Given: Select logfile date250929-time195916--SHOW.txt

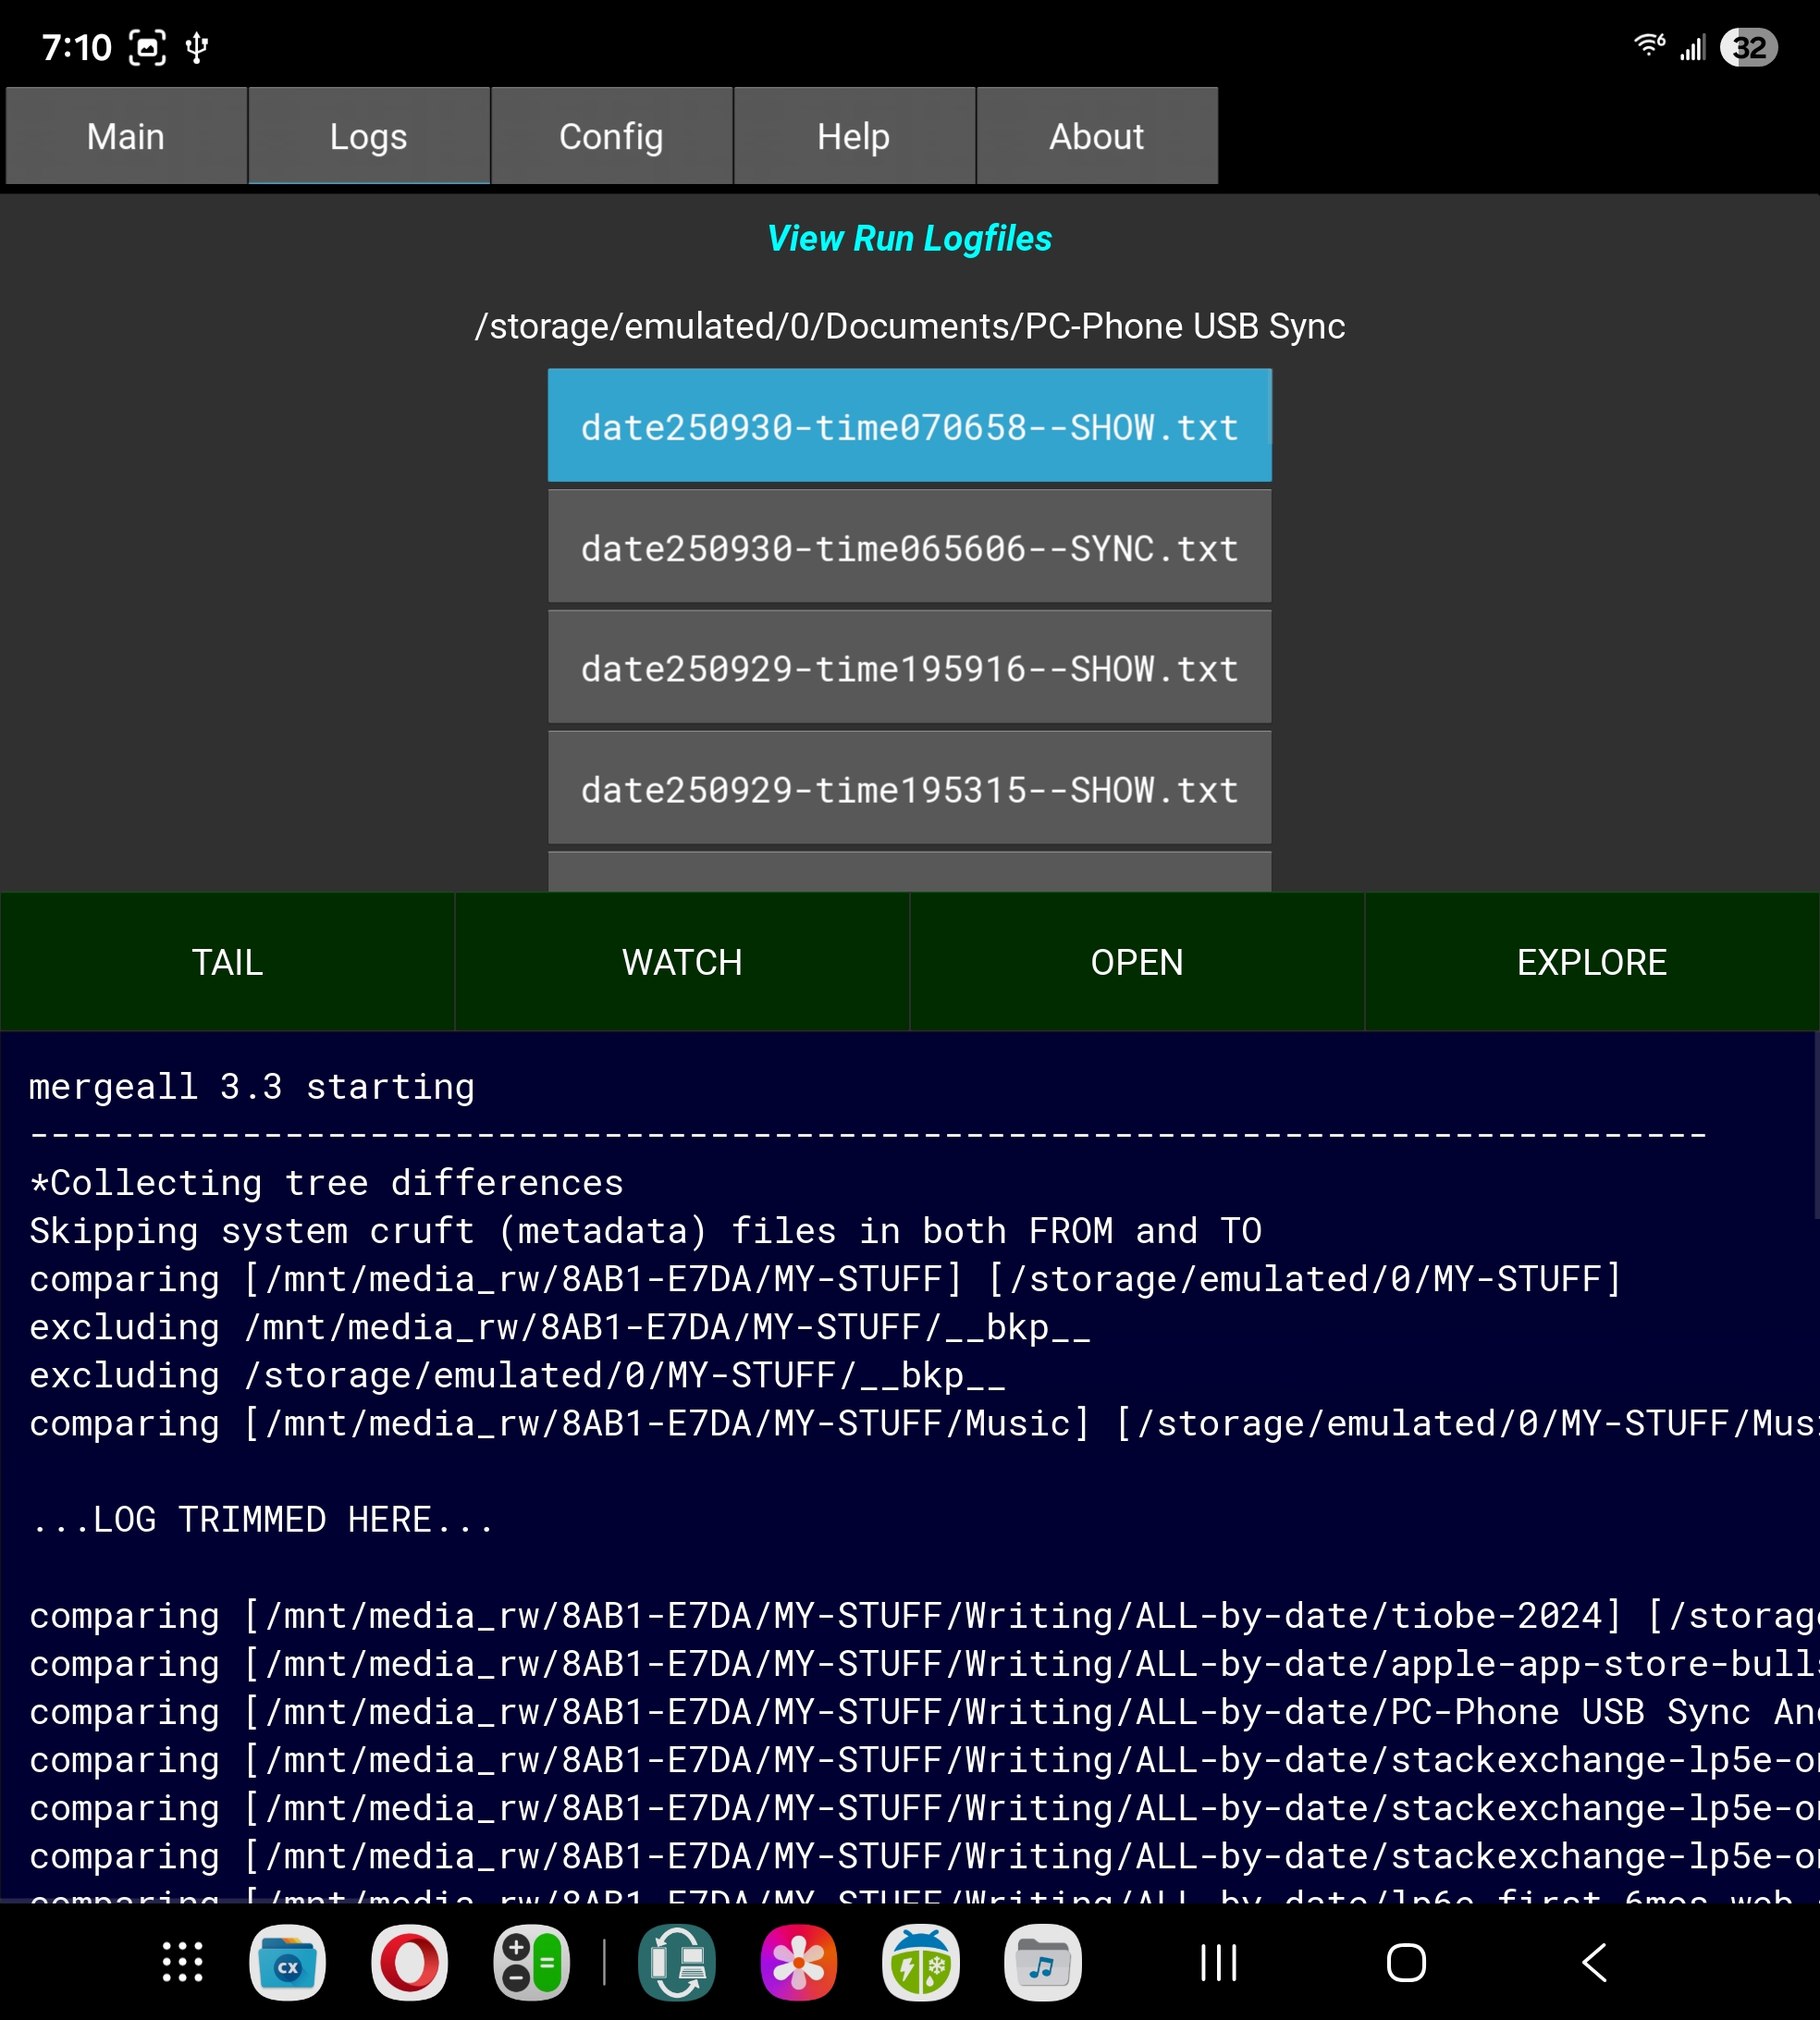Looking at the screenshot, I should coord(909,668).
